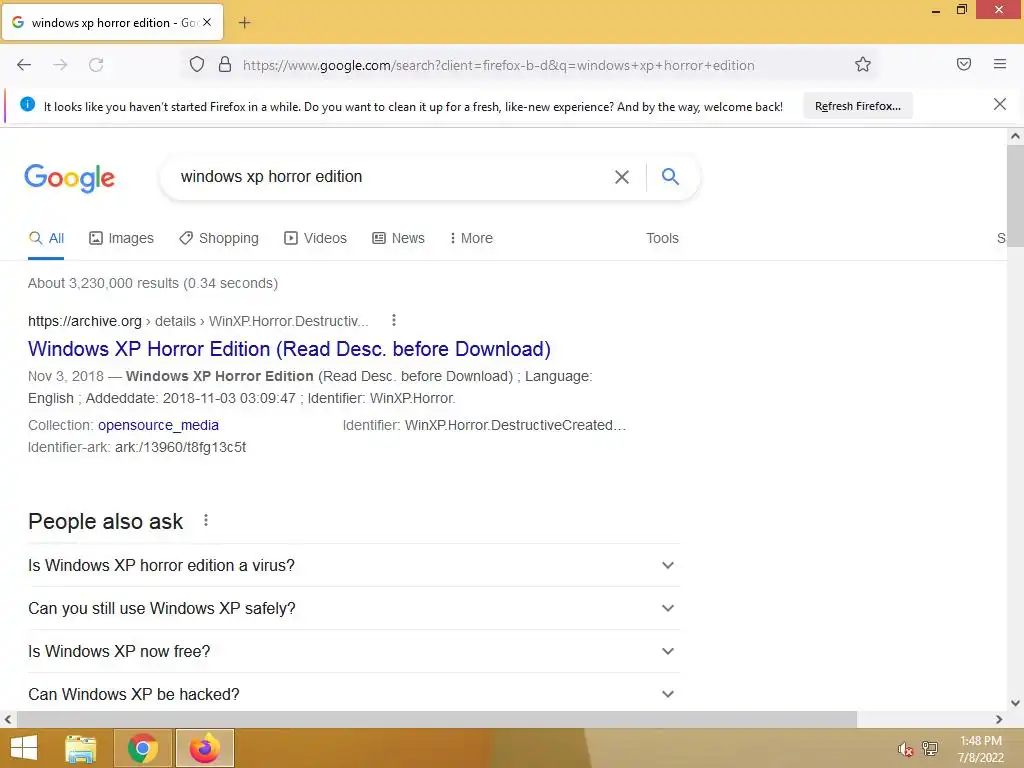The image size is (1024, 768).
Task: Click the address bar URL
Action: click(x=498, y=65)
